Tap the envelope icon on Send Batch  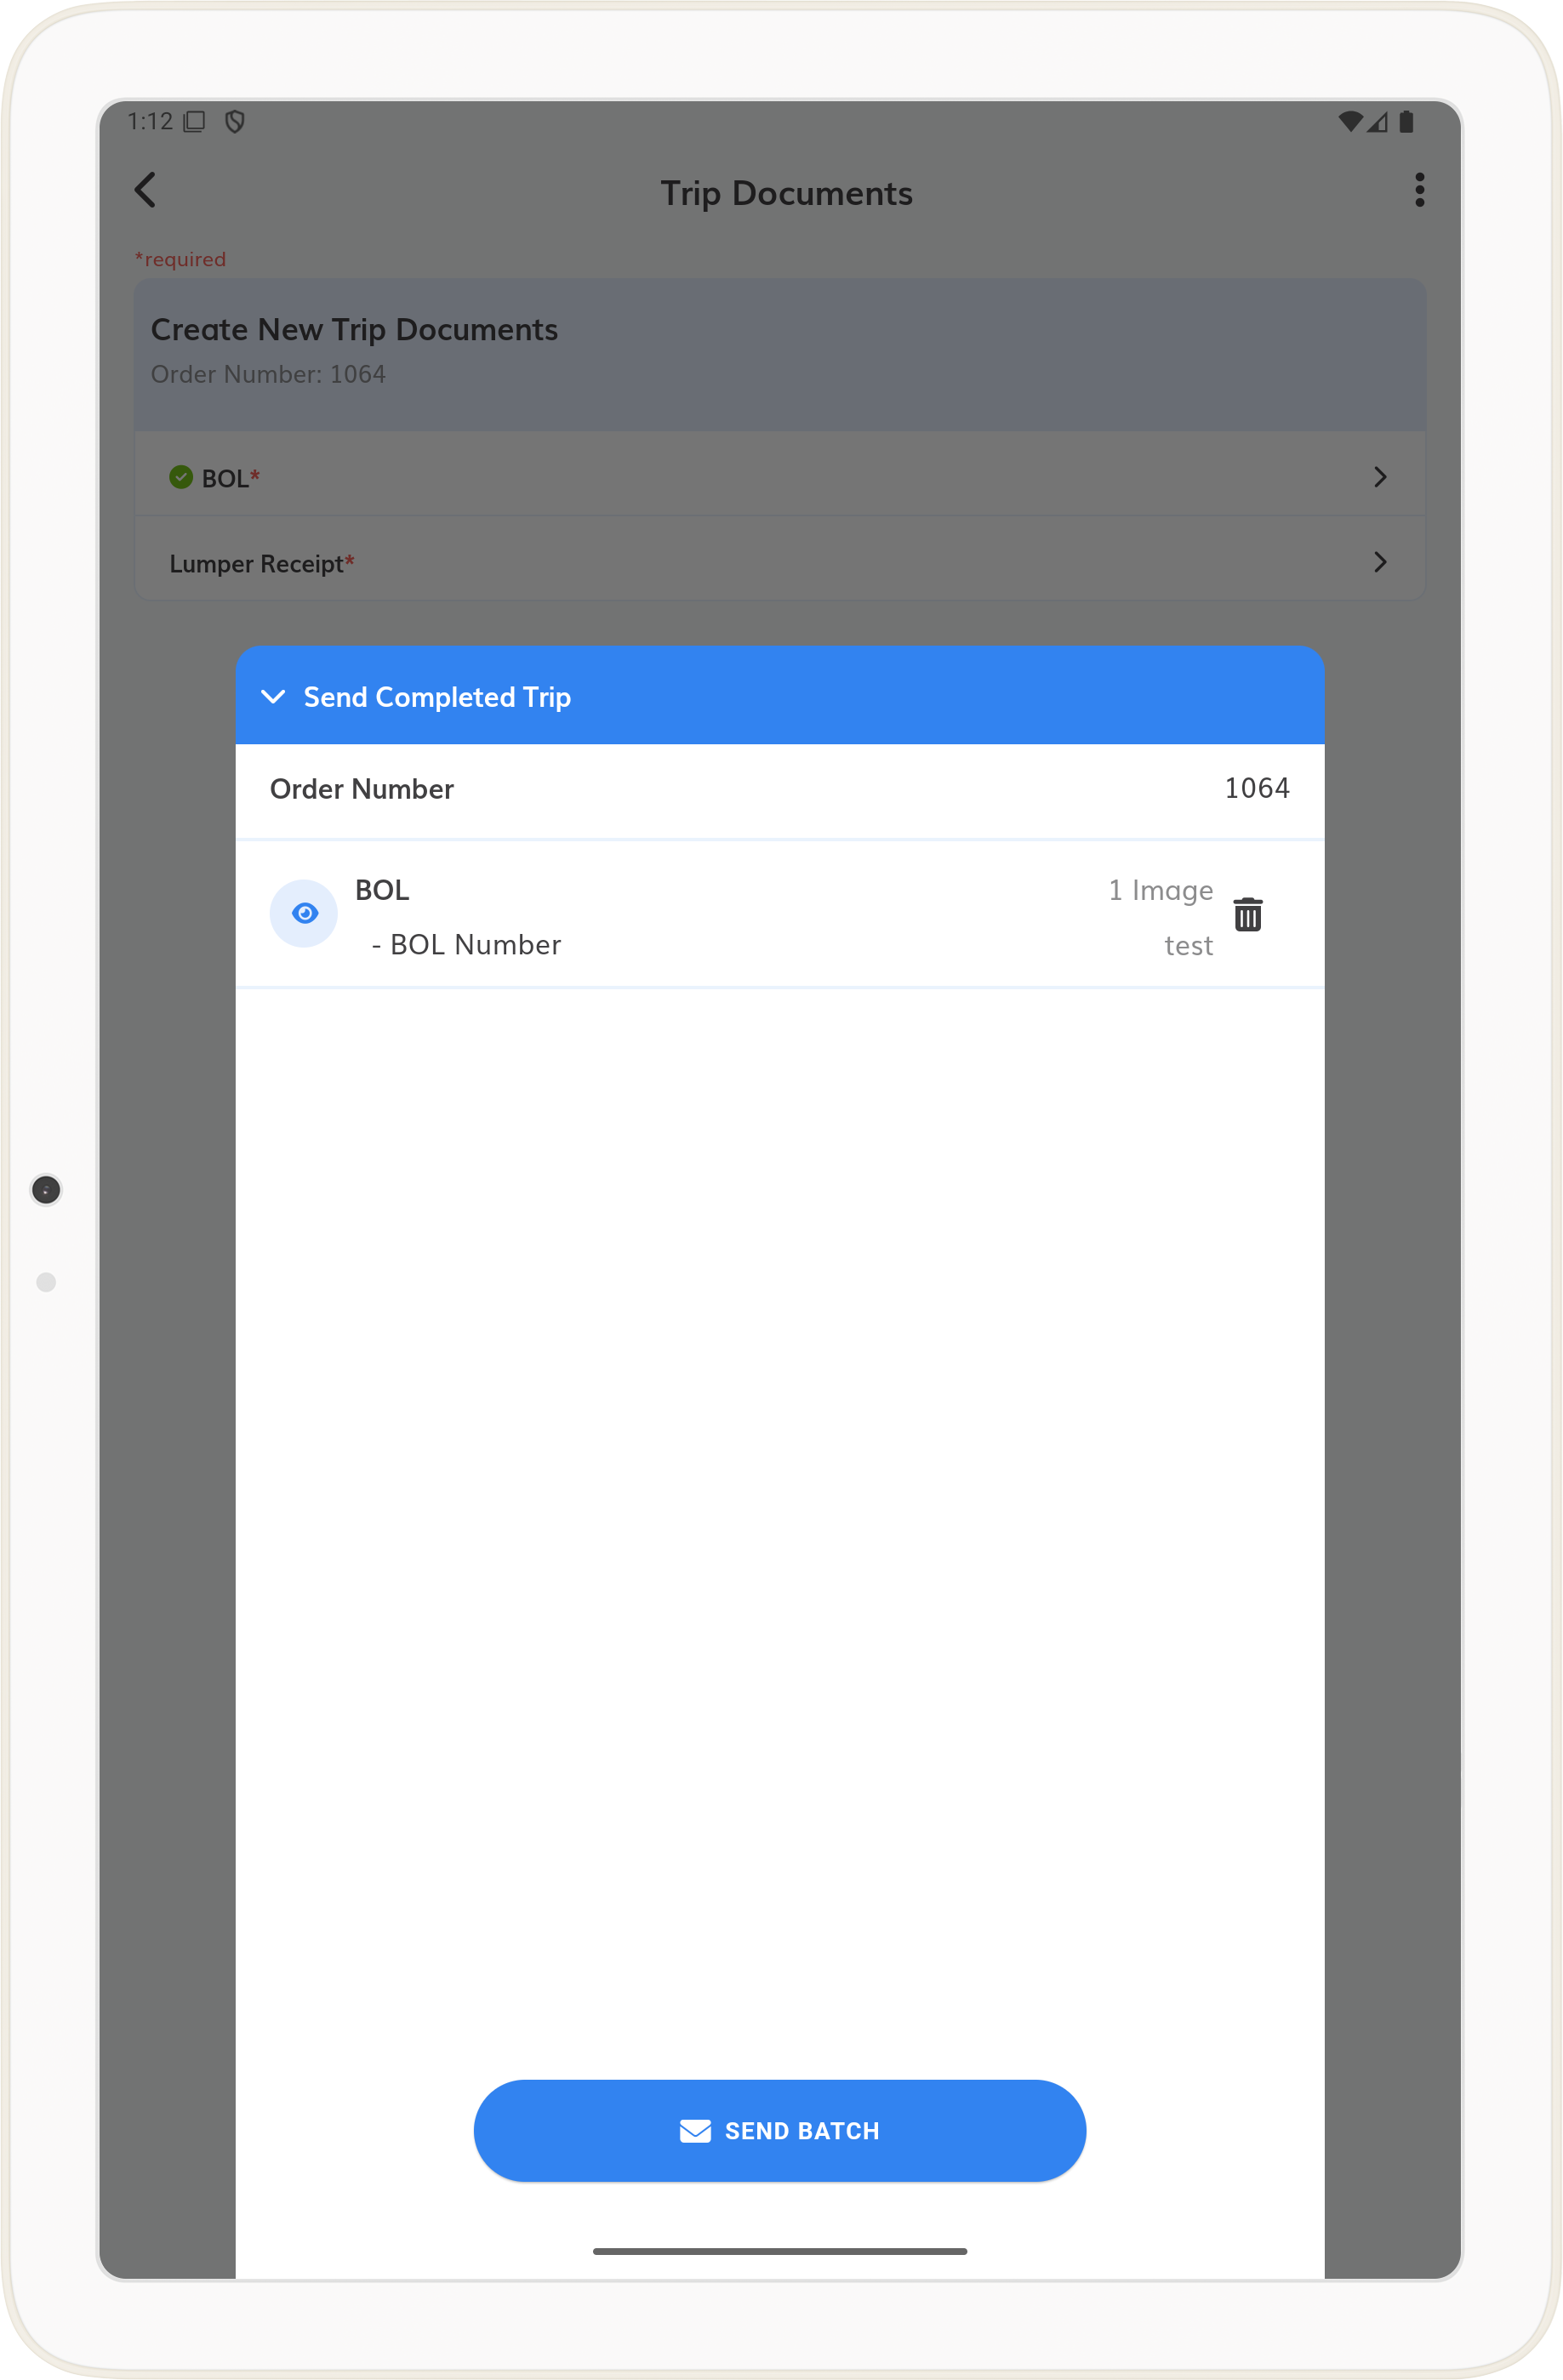point(695,2131)
